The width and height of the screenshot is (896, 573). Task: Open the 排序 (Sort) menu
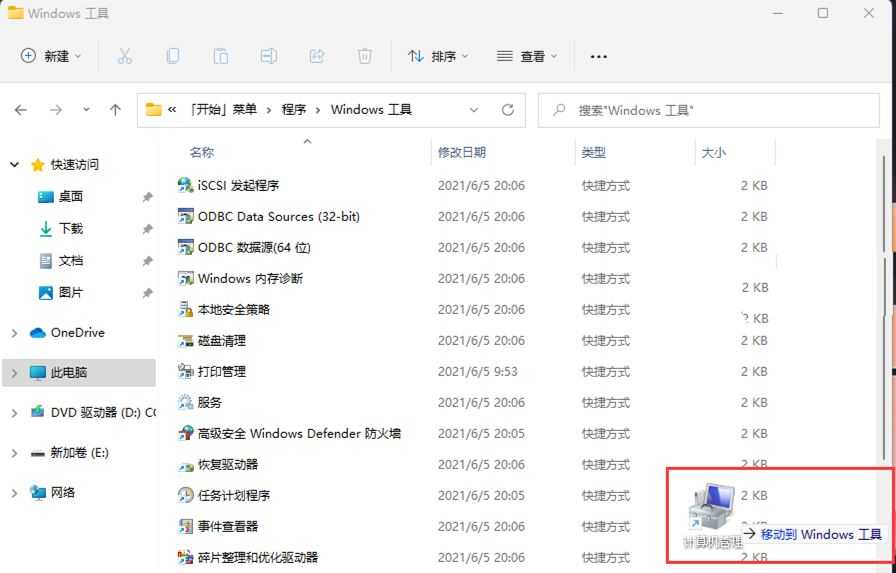[438, 56]
